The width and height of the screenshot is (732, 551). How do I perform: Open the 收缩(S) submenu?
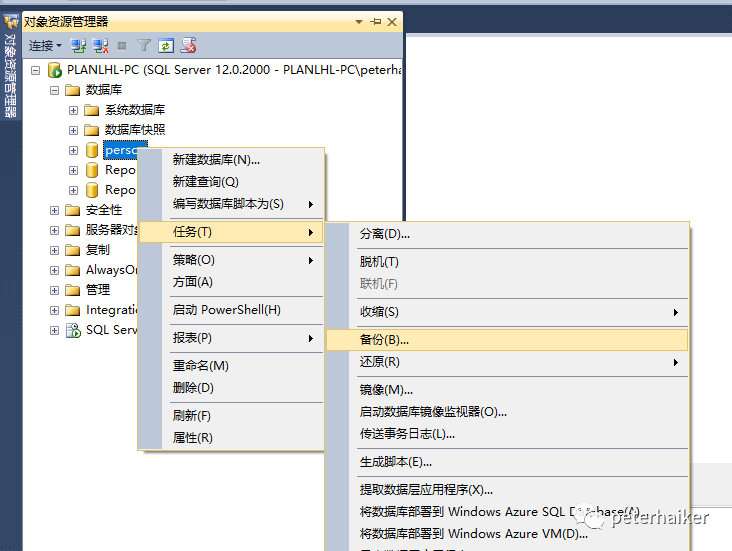click(x=507, y=312)
